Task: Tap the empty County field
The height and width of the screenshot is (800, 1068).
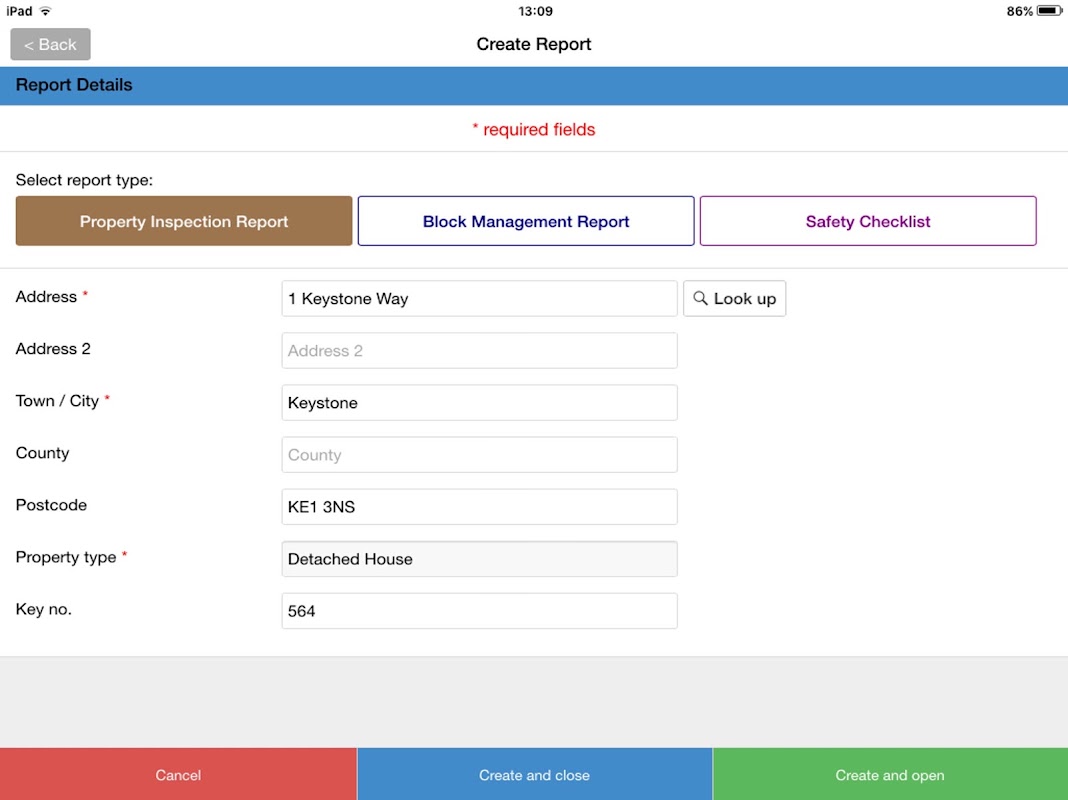Action: 480,455
